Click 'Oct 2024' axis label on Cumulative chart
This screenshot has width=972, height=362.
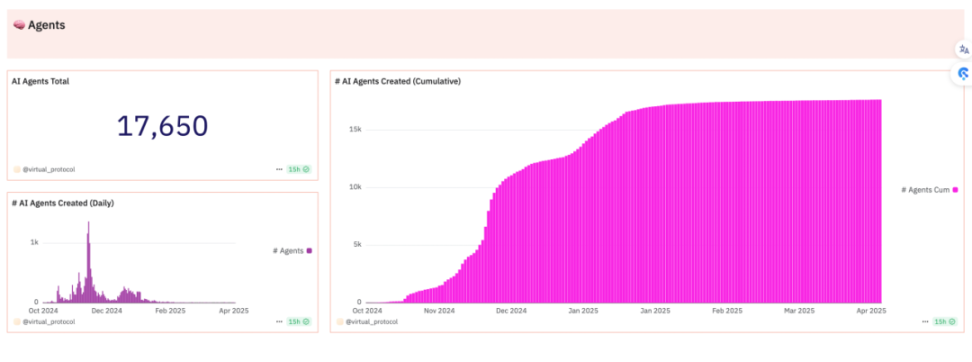(x=368, y=311)
